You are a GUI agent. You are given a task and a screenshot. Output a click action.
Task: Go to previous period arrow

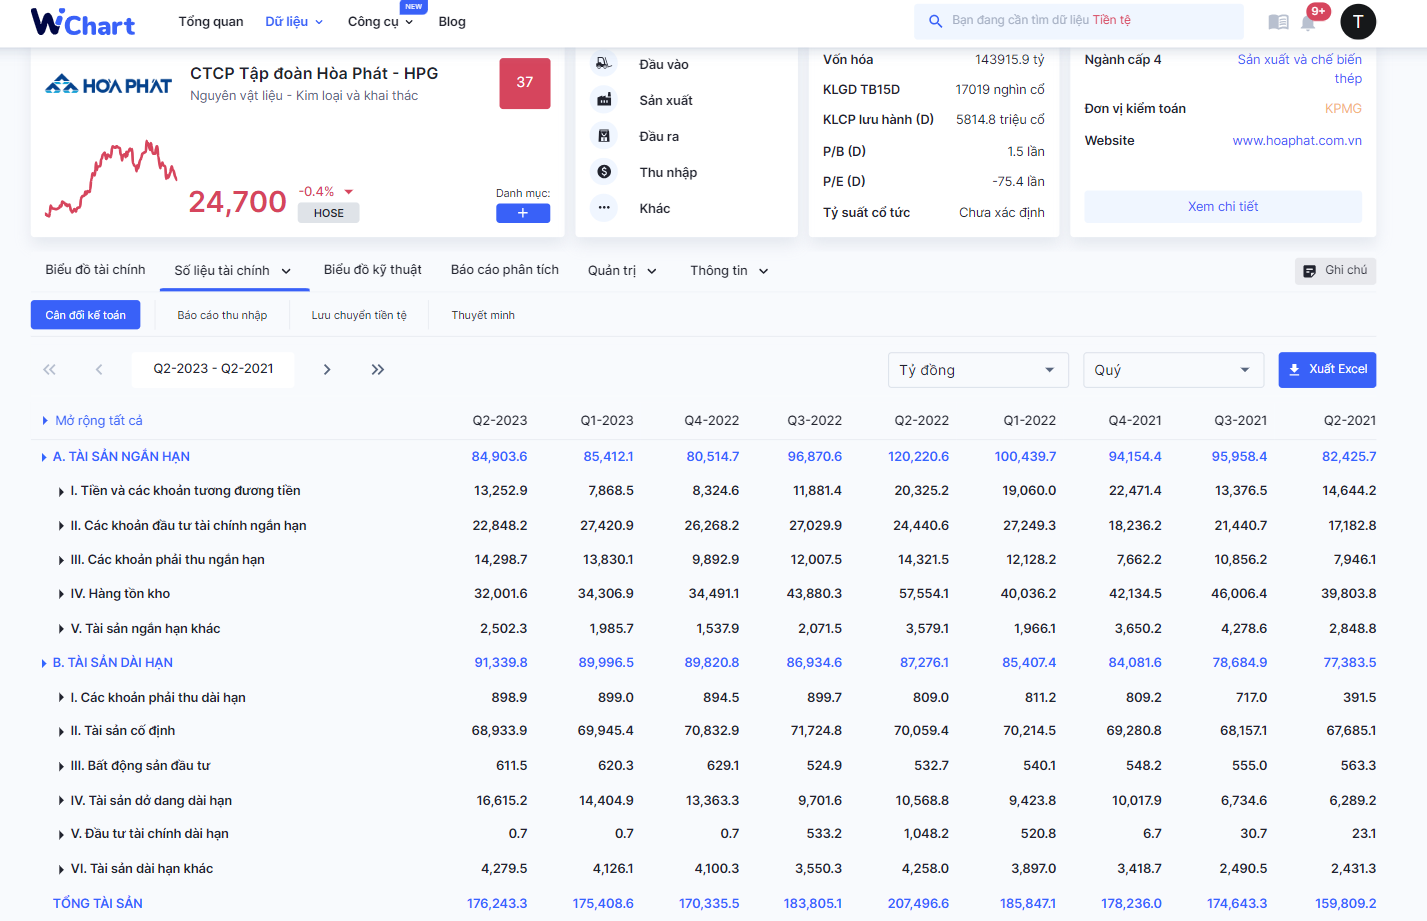(x=99, y=369)
